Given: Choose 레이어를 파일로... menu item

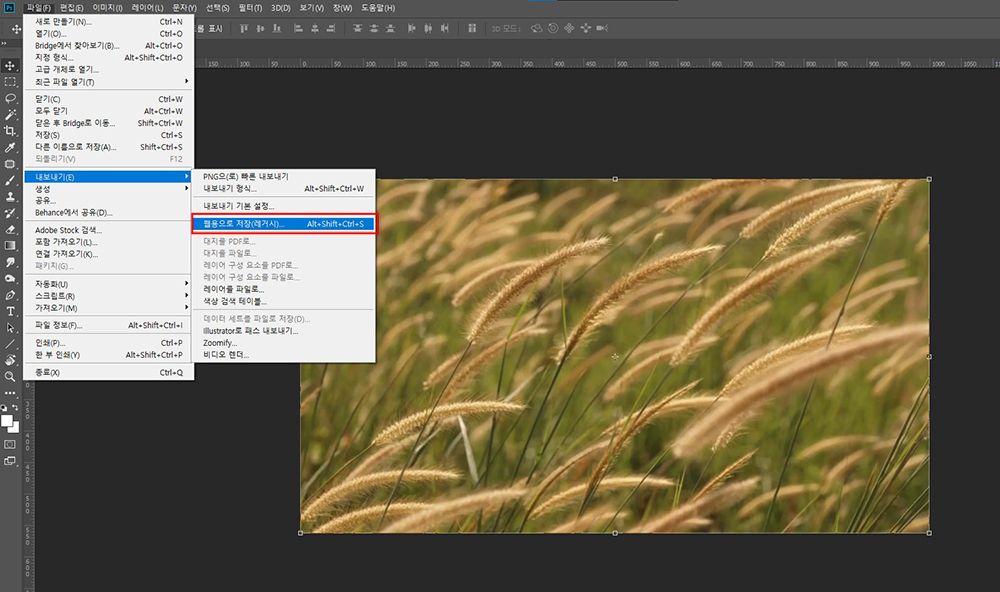Looking at the screenshot, I should [x=284, y=289].
